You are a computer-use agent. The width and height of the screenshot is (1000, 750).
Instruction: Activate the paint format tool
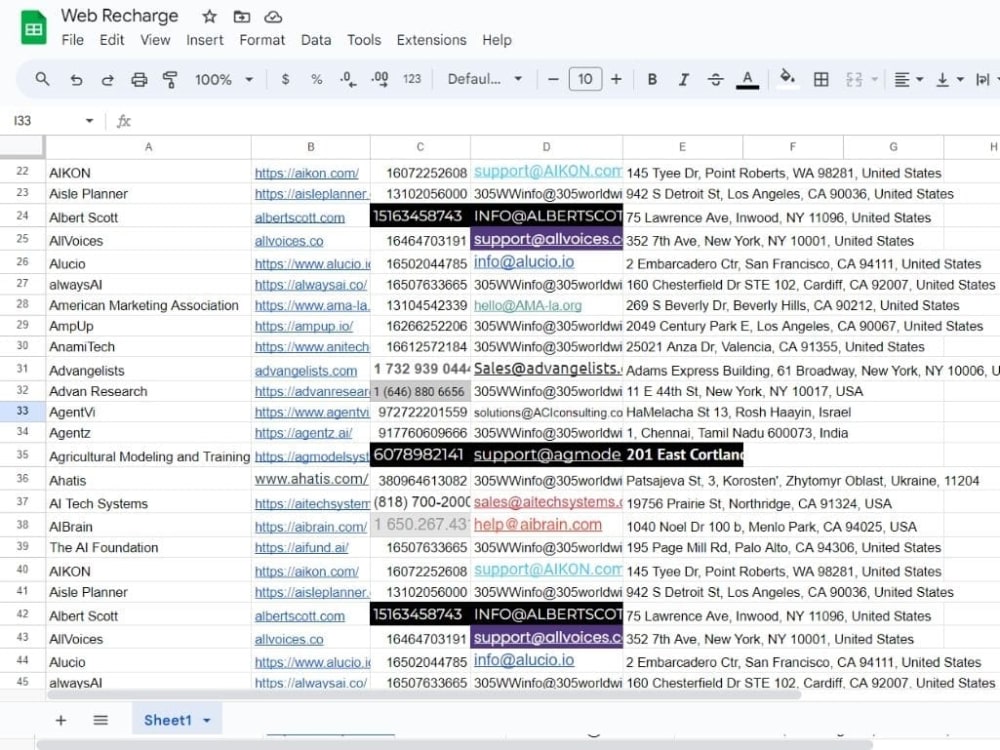tap(170, 79)
